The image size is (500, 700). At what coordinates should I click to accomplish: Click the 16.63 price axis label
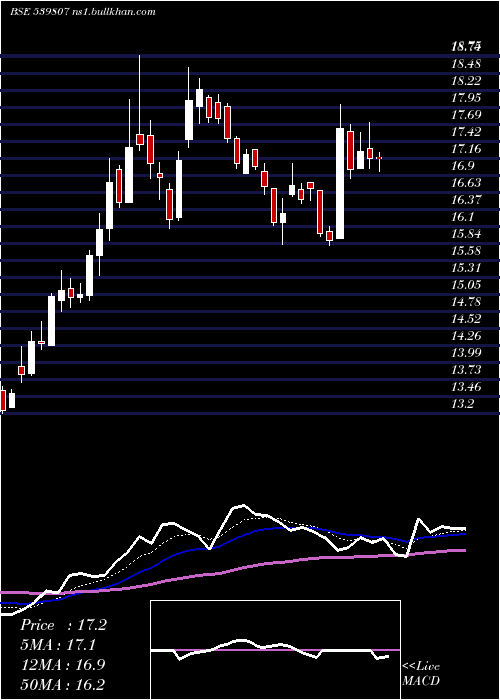click(x=466, y=183)
